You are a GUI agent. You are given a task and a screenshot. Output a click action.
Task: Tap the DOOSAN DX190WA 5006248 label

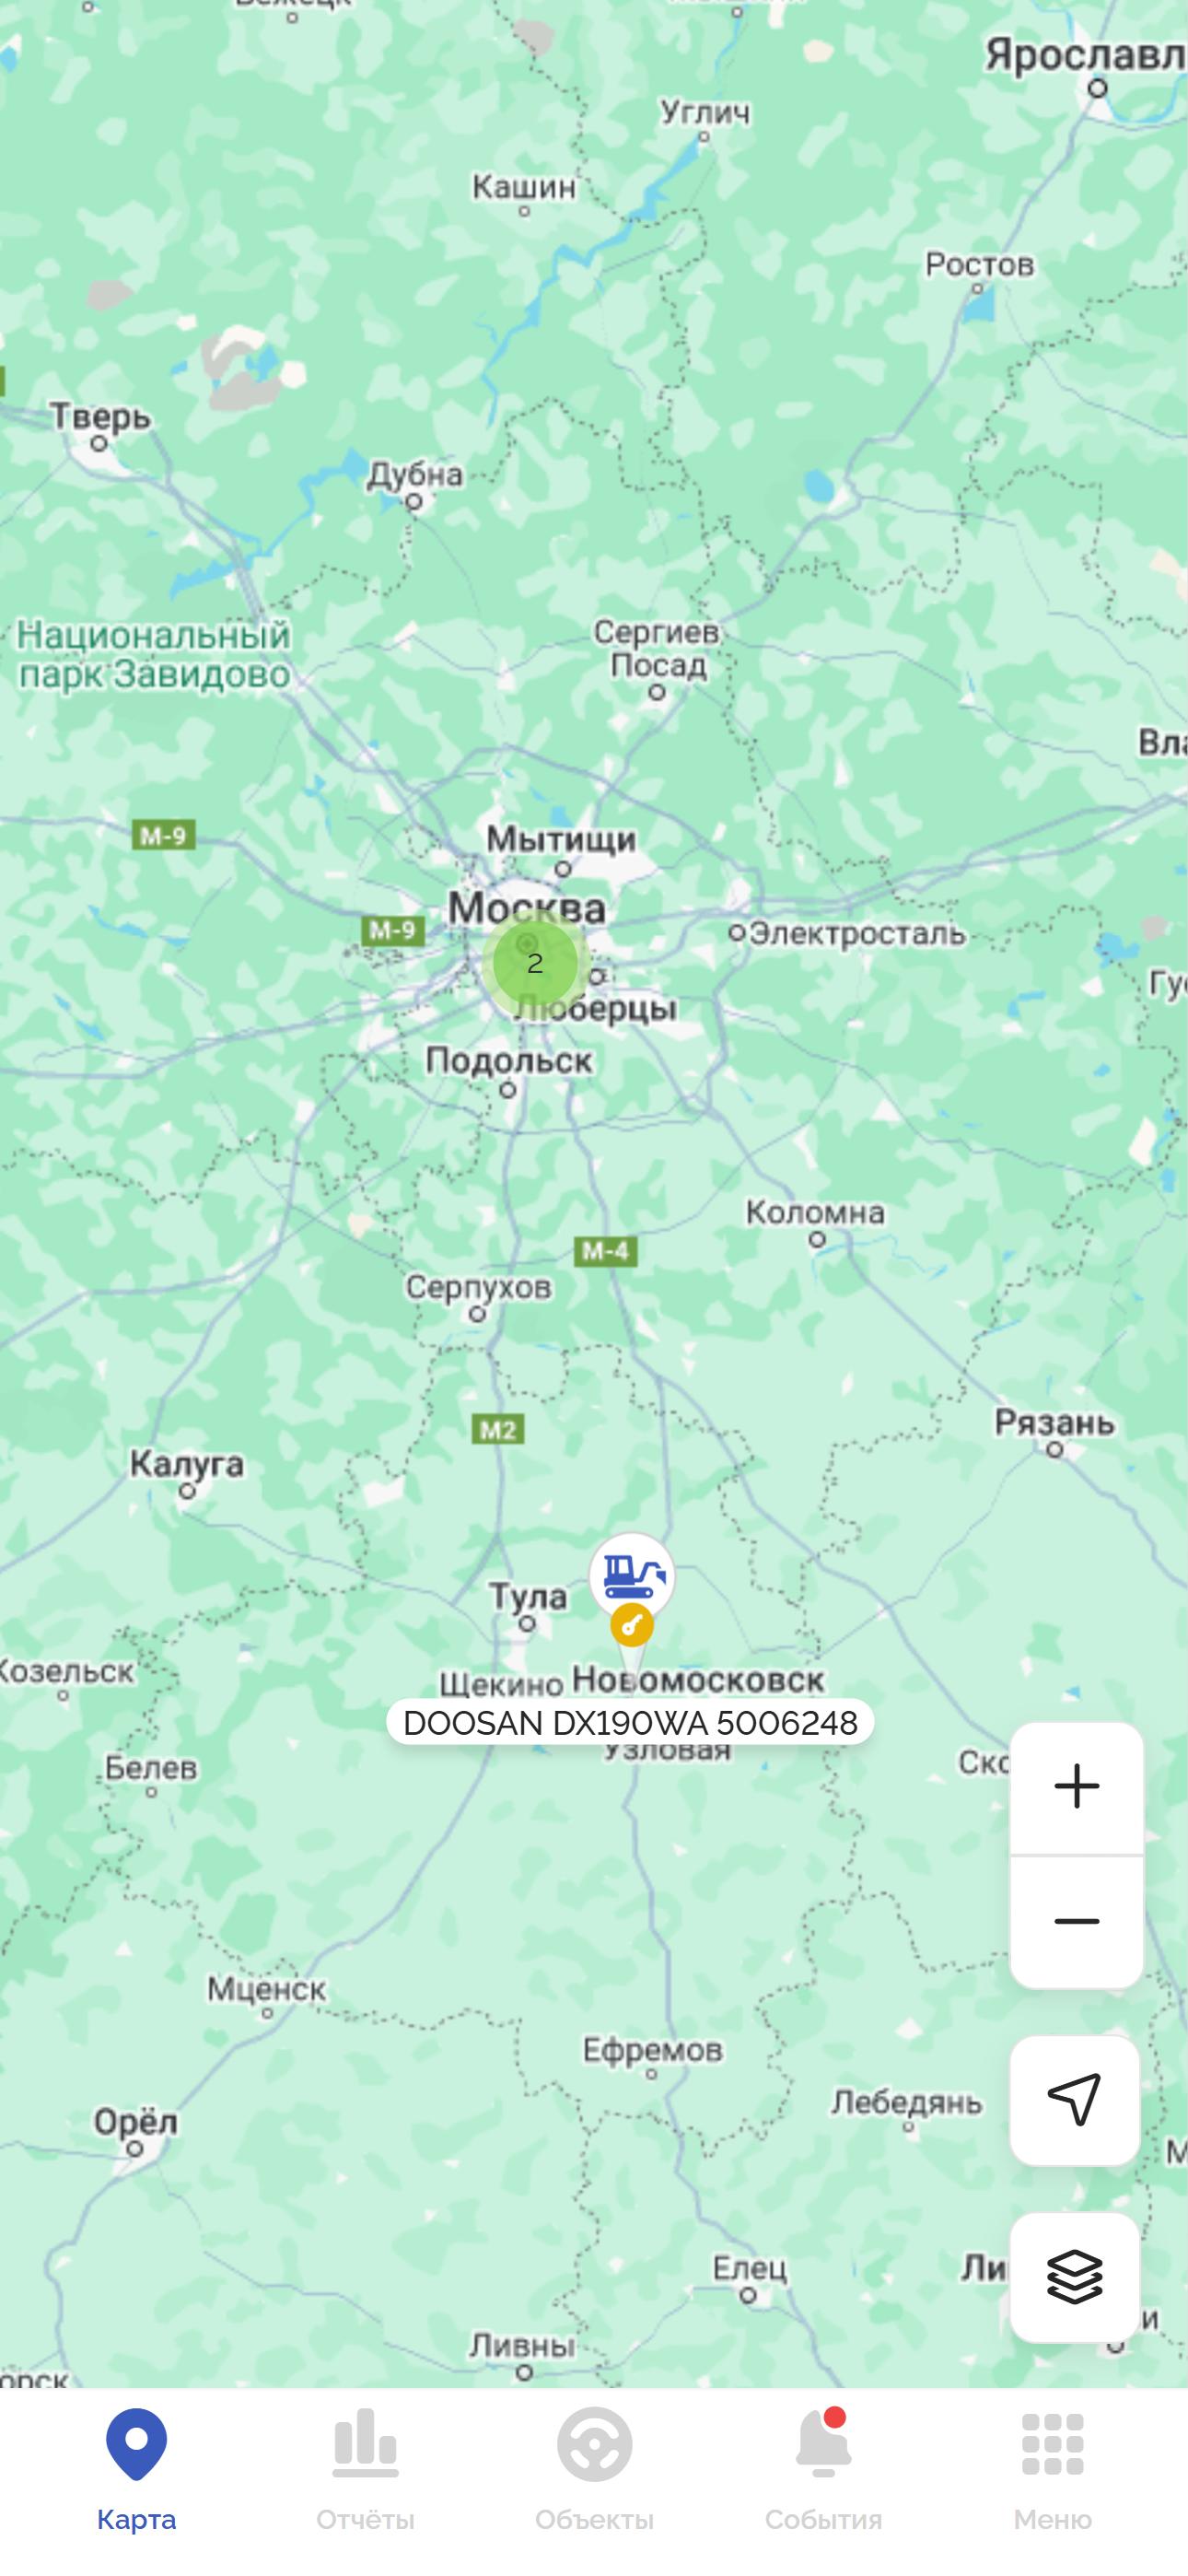point(630,1722)
